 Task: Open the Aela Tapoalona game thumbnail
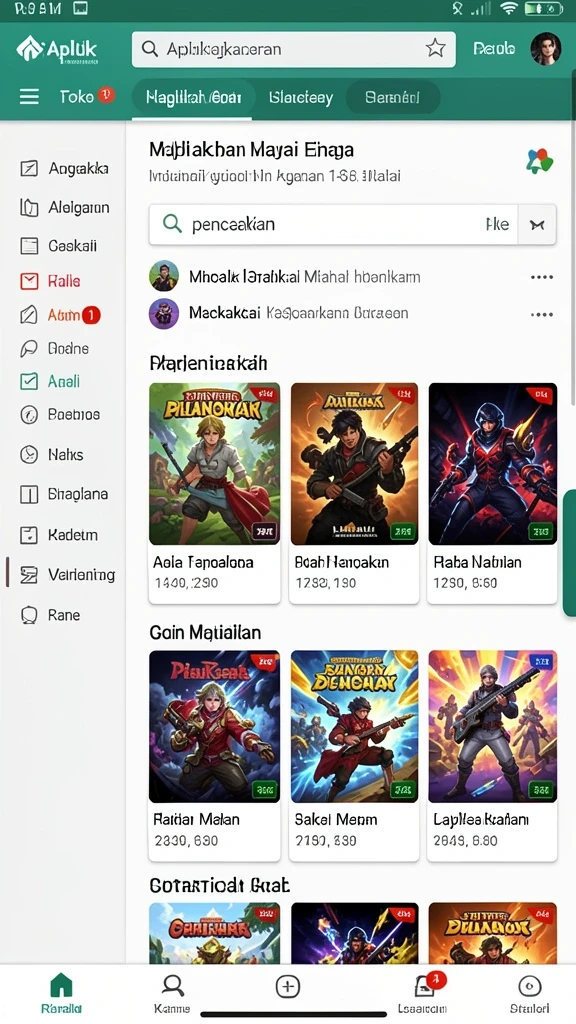(214, 464)
